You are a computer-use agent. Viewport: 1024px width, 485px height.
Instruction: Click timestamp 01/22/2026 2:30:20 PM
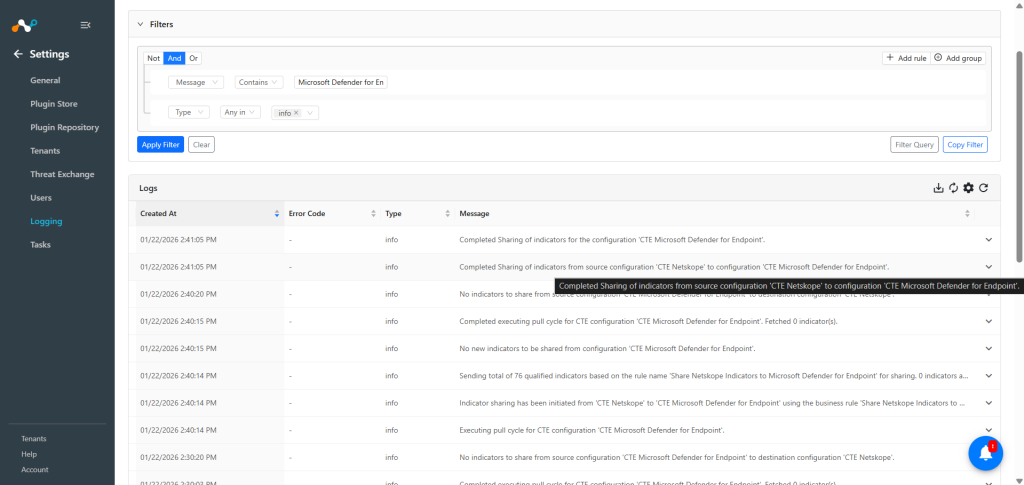click(x=178, y=457)
